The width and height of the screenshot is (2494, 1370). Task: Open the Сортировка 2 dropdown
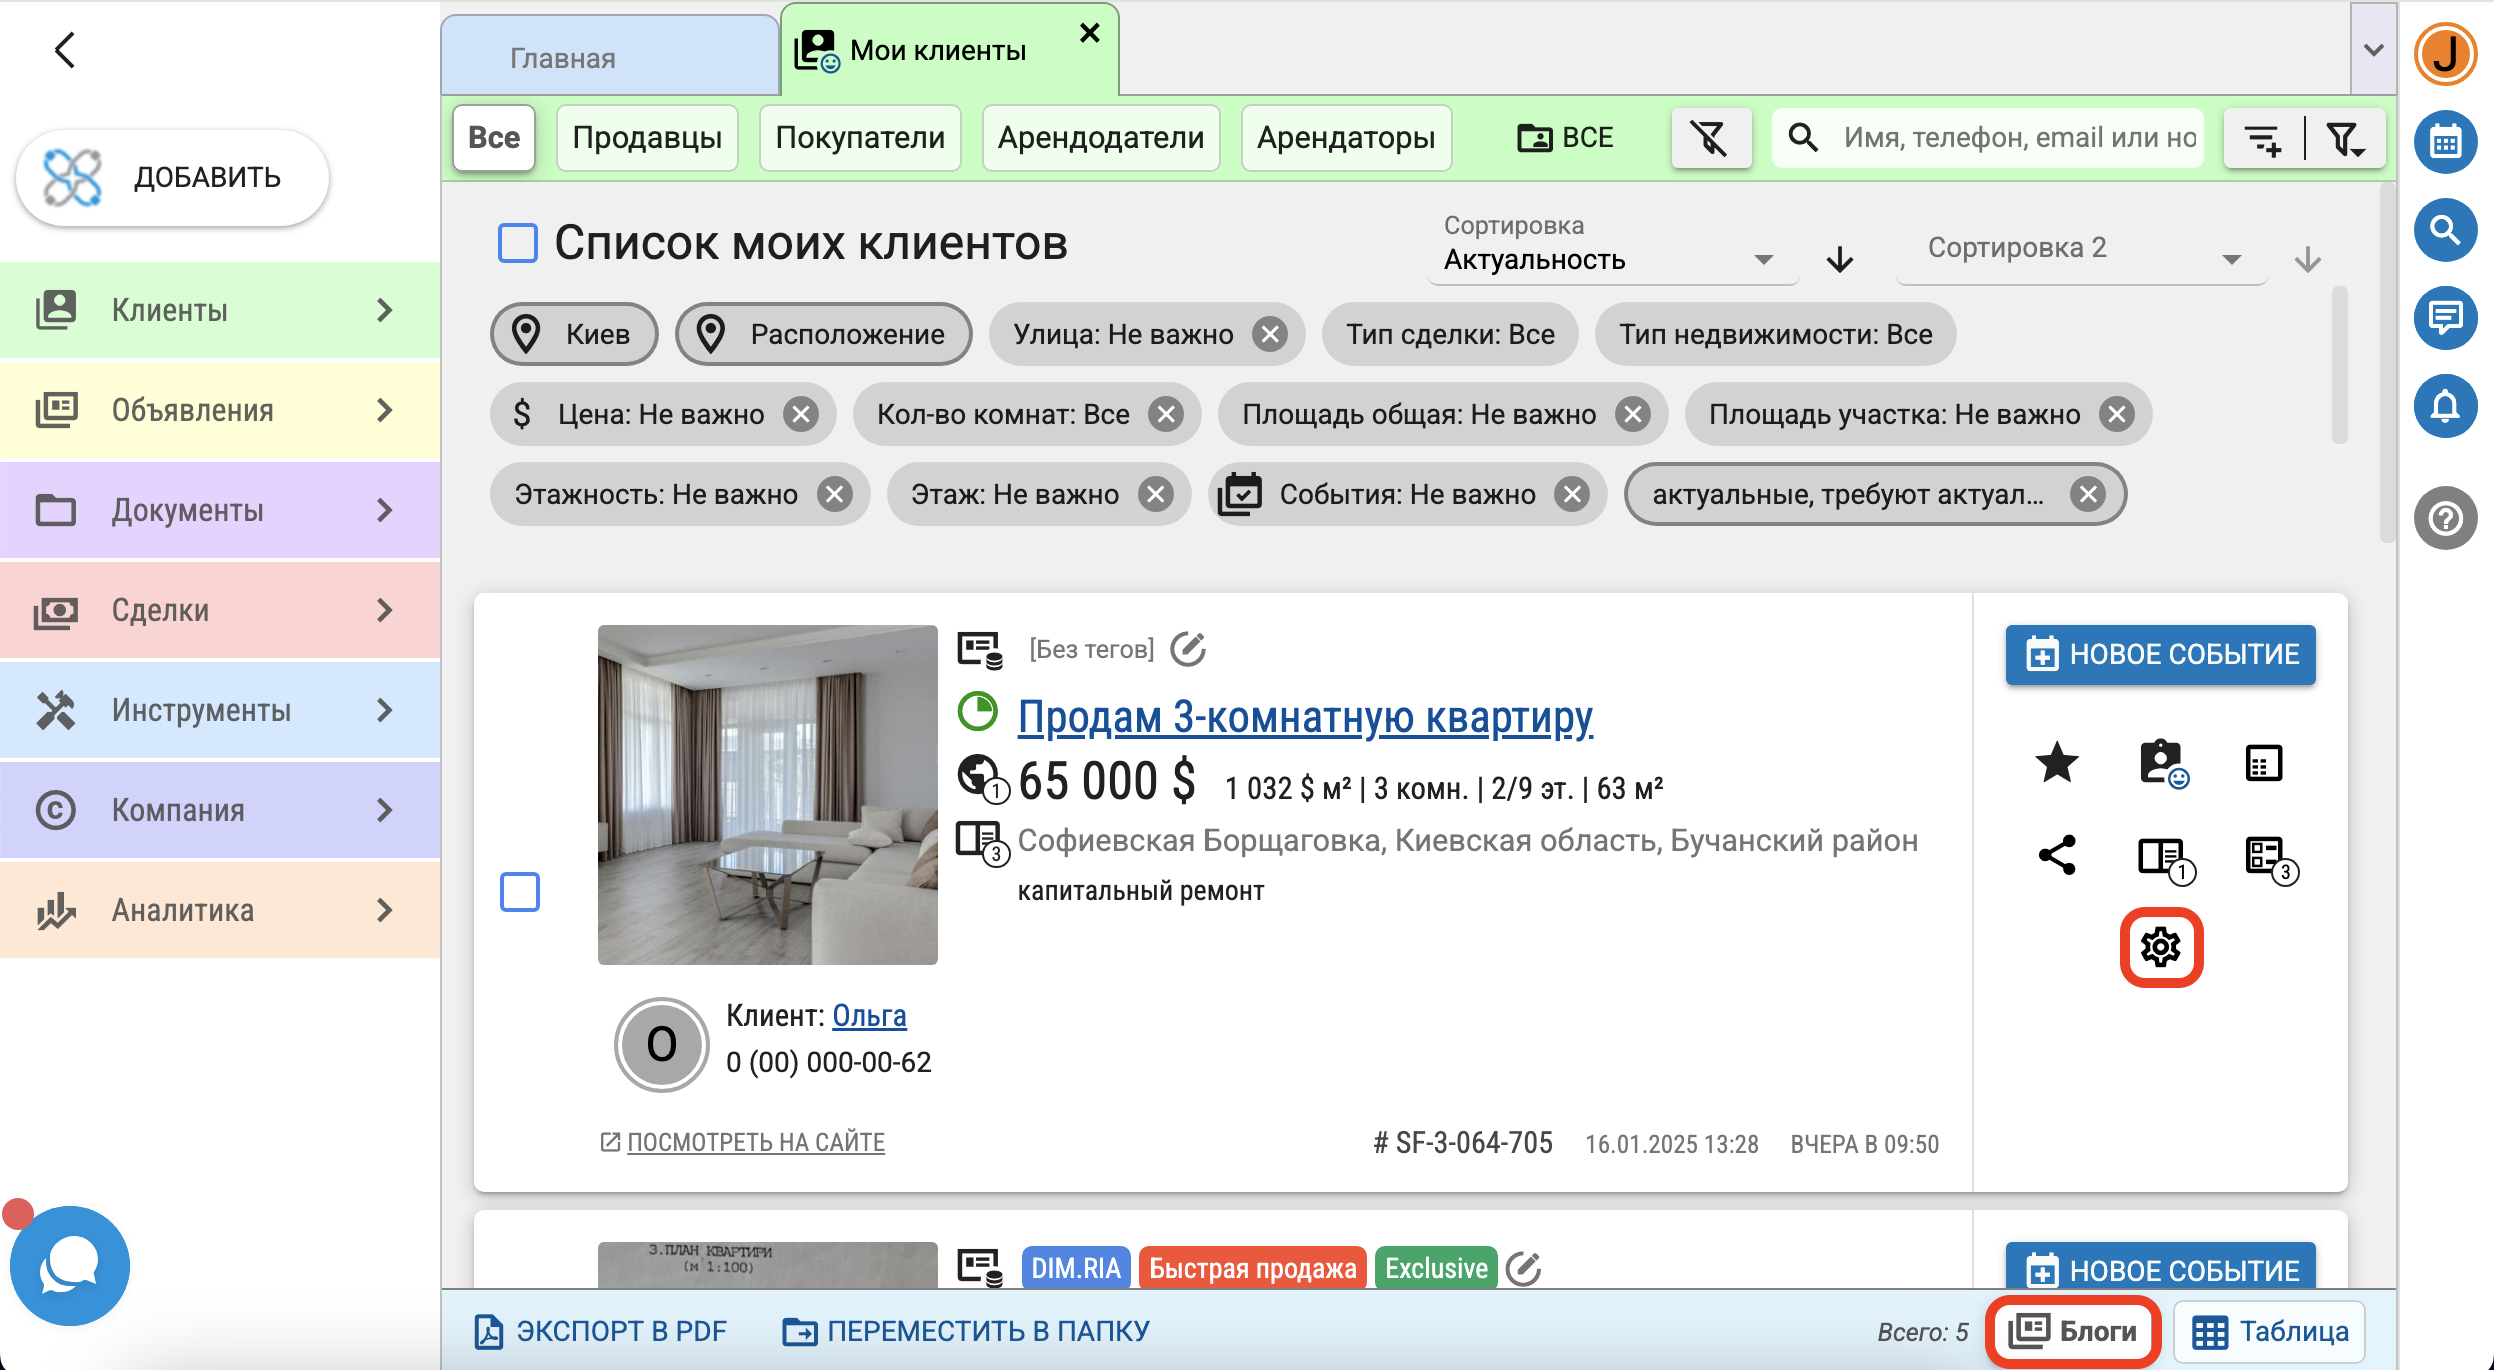click(2080, 248)
